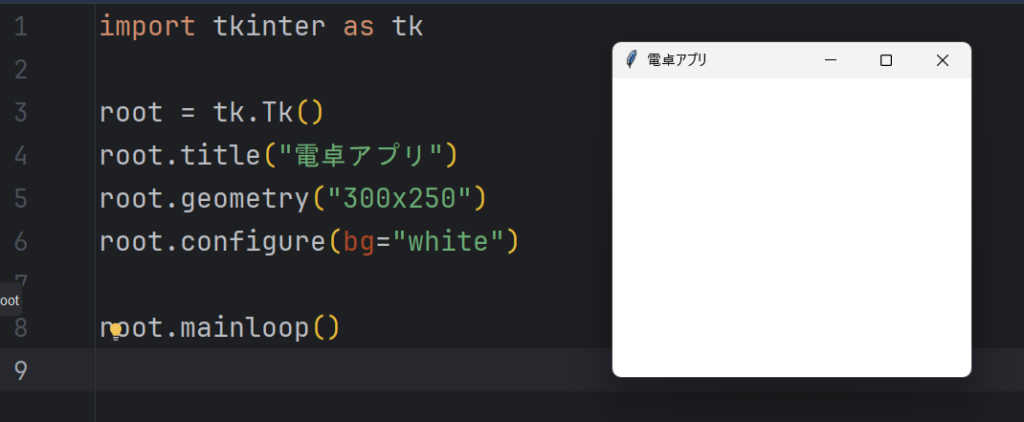
Task: Click the "white" string on line 6
Action: point(447,242)
